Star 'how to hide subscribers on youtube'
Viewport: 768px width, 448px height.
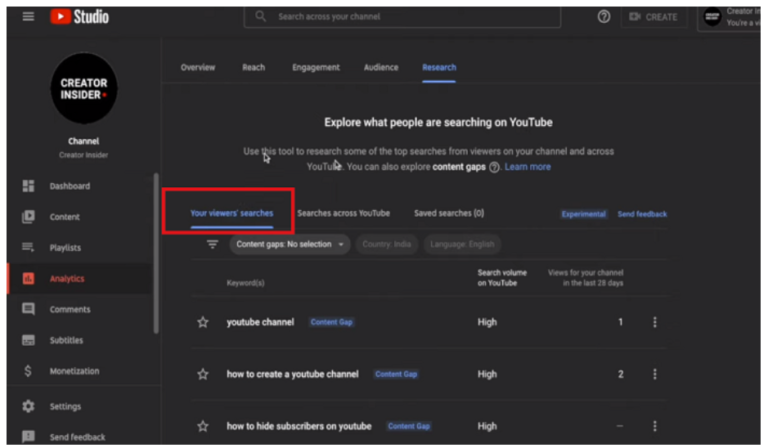click(x=203, y=426)
